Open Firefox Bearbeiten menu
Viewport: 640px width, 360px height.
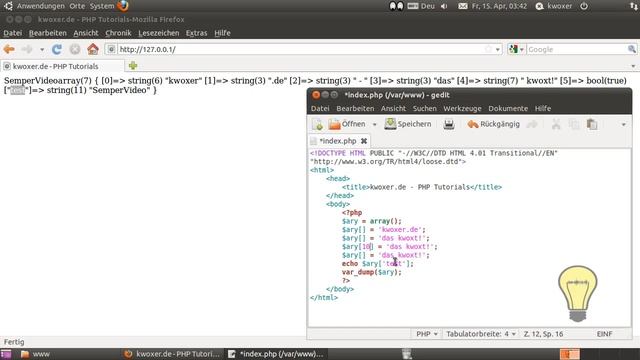[48, 33]
